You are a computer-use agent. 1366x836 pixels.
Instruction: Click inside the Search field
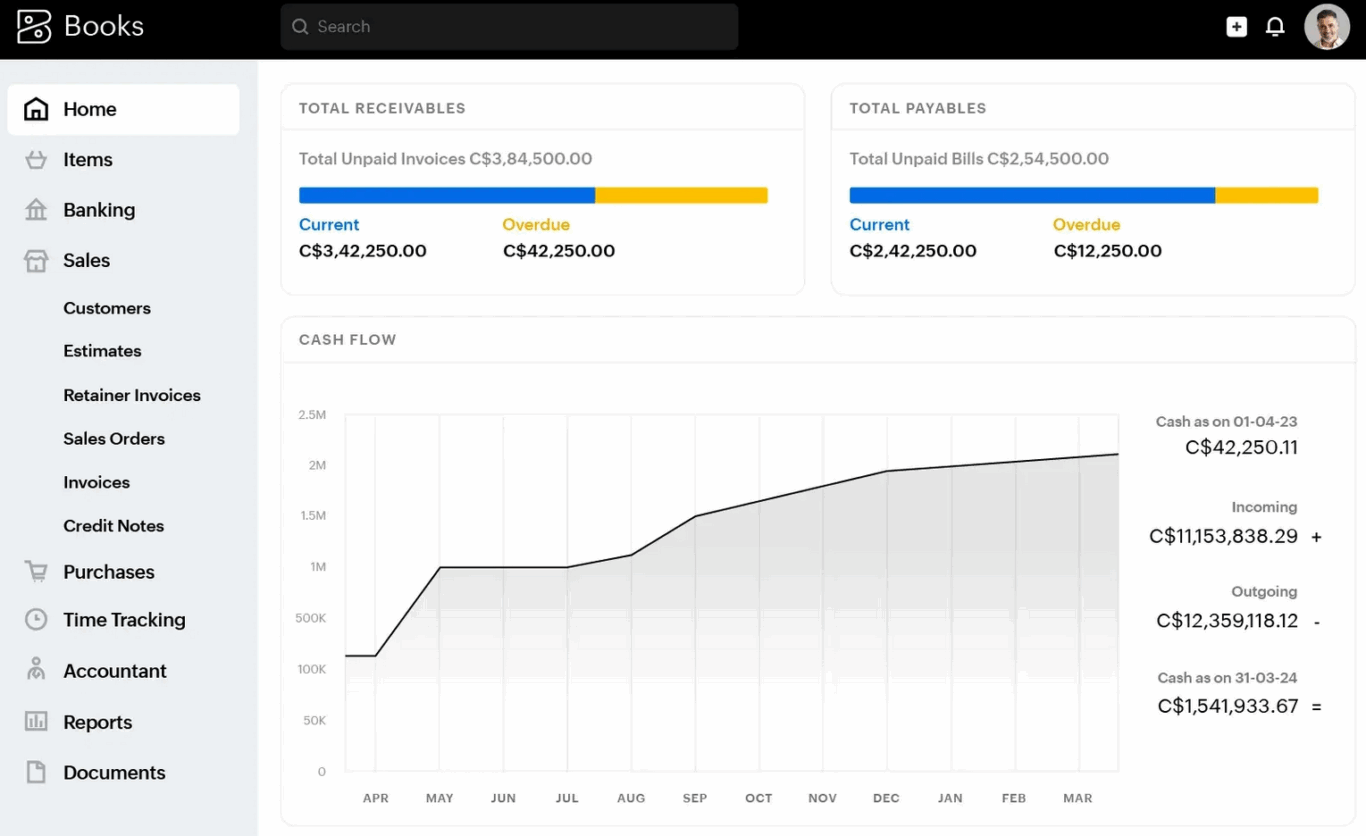[509, 27]
